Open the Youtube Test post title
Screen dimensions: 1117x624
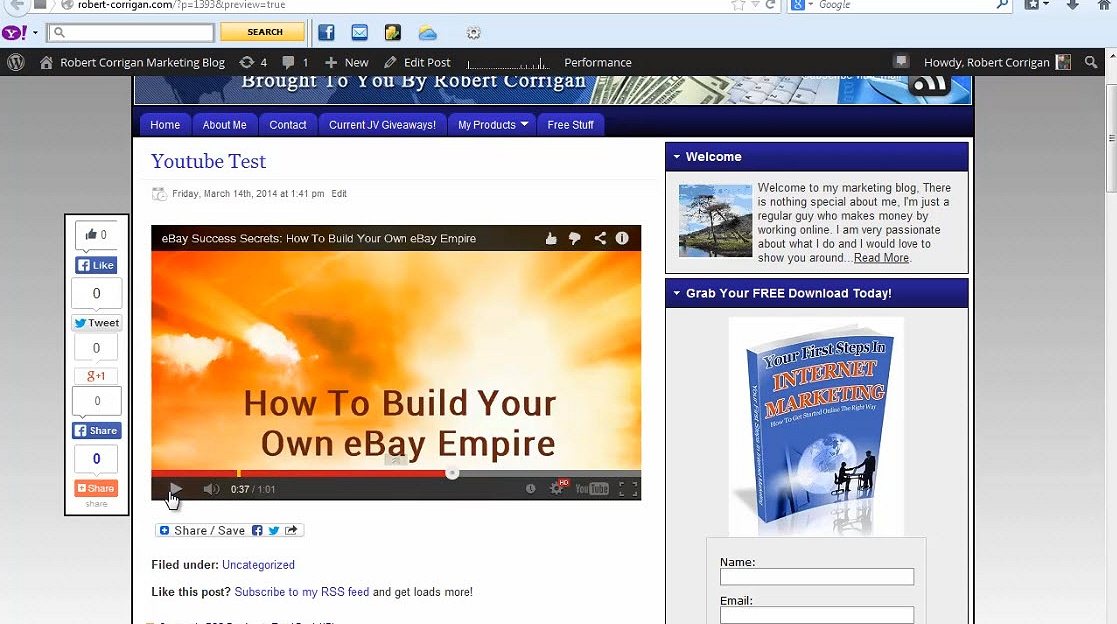click(x=209, y=162)
